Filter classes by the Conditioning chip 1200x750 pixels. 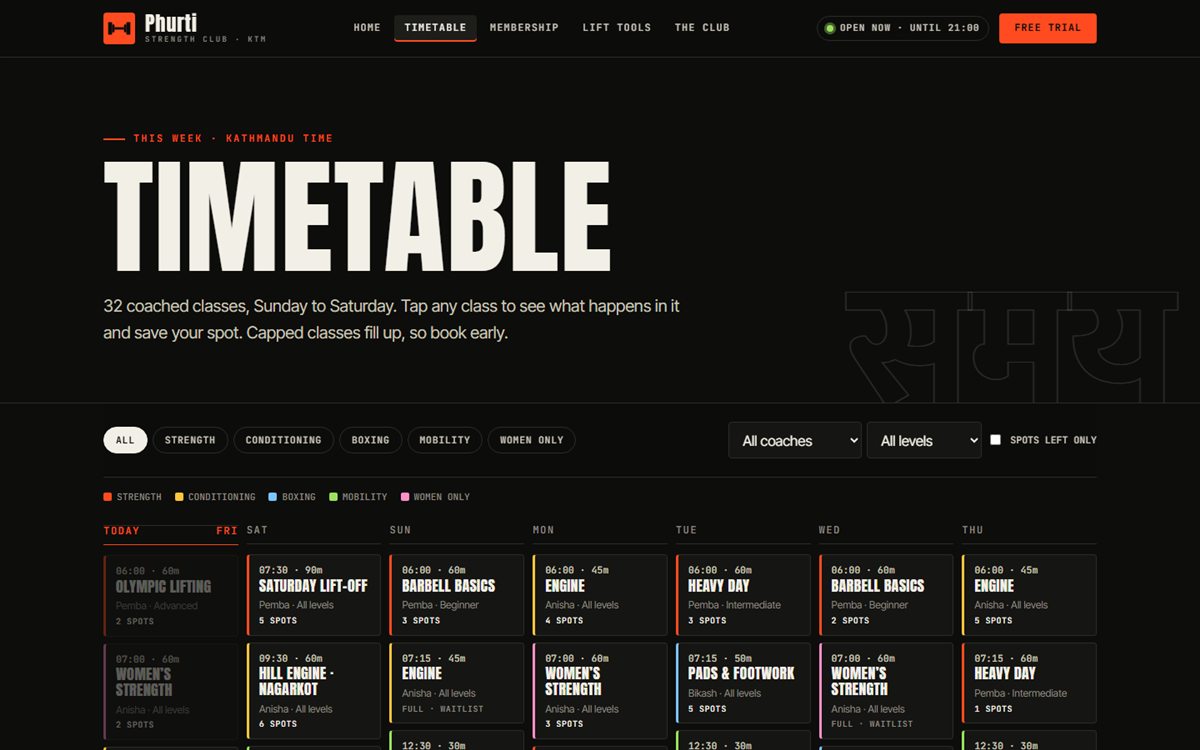(284, 440)
